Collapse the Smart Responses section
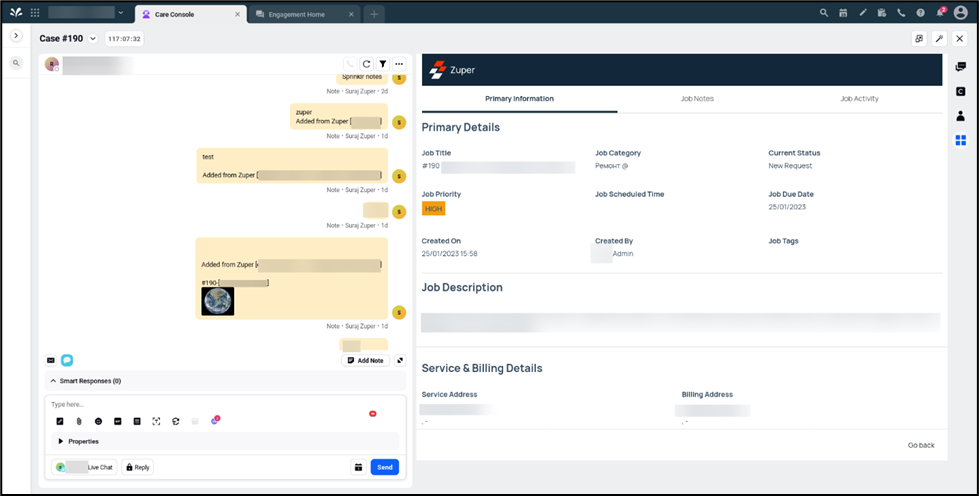 [x=52, y=381]
